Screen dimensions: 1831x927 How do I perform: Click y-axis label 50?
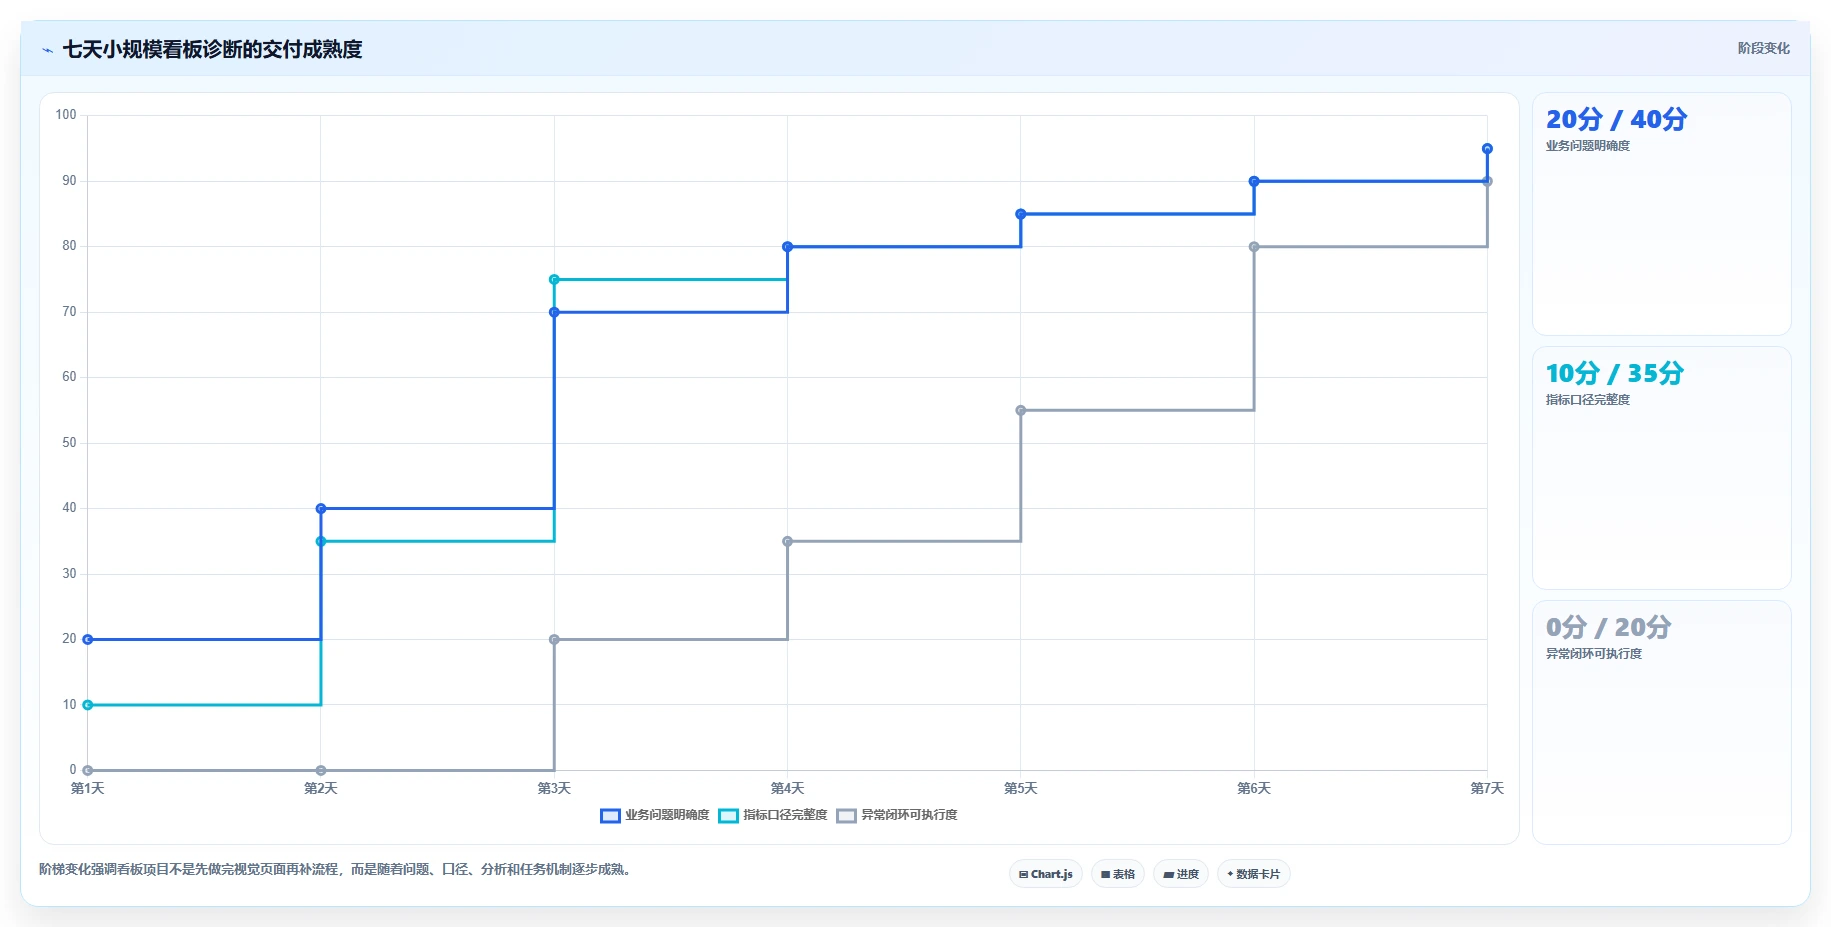pos(69,443)
